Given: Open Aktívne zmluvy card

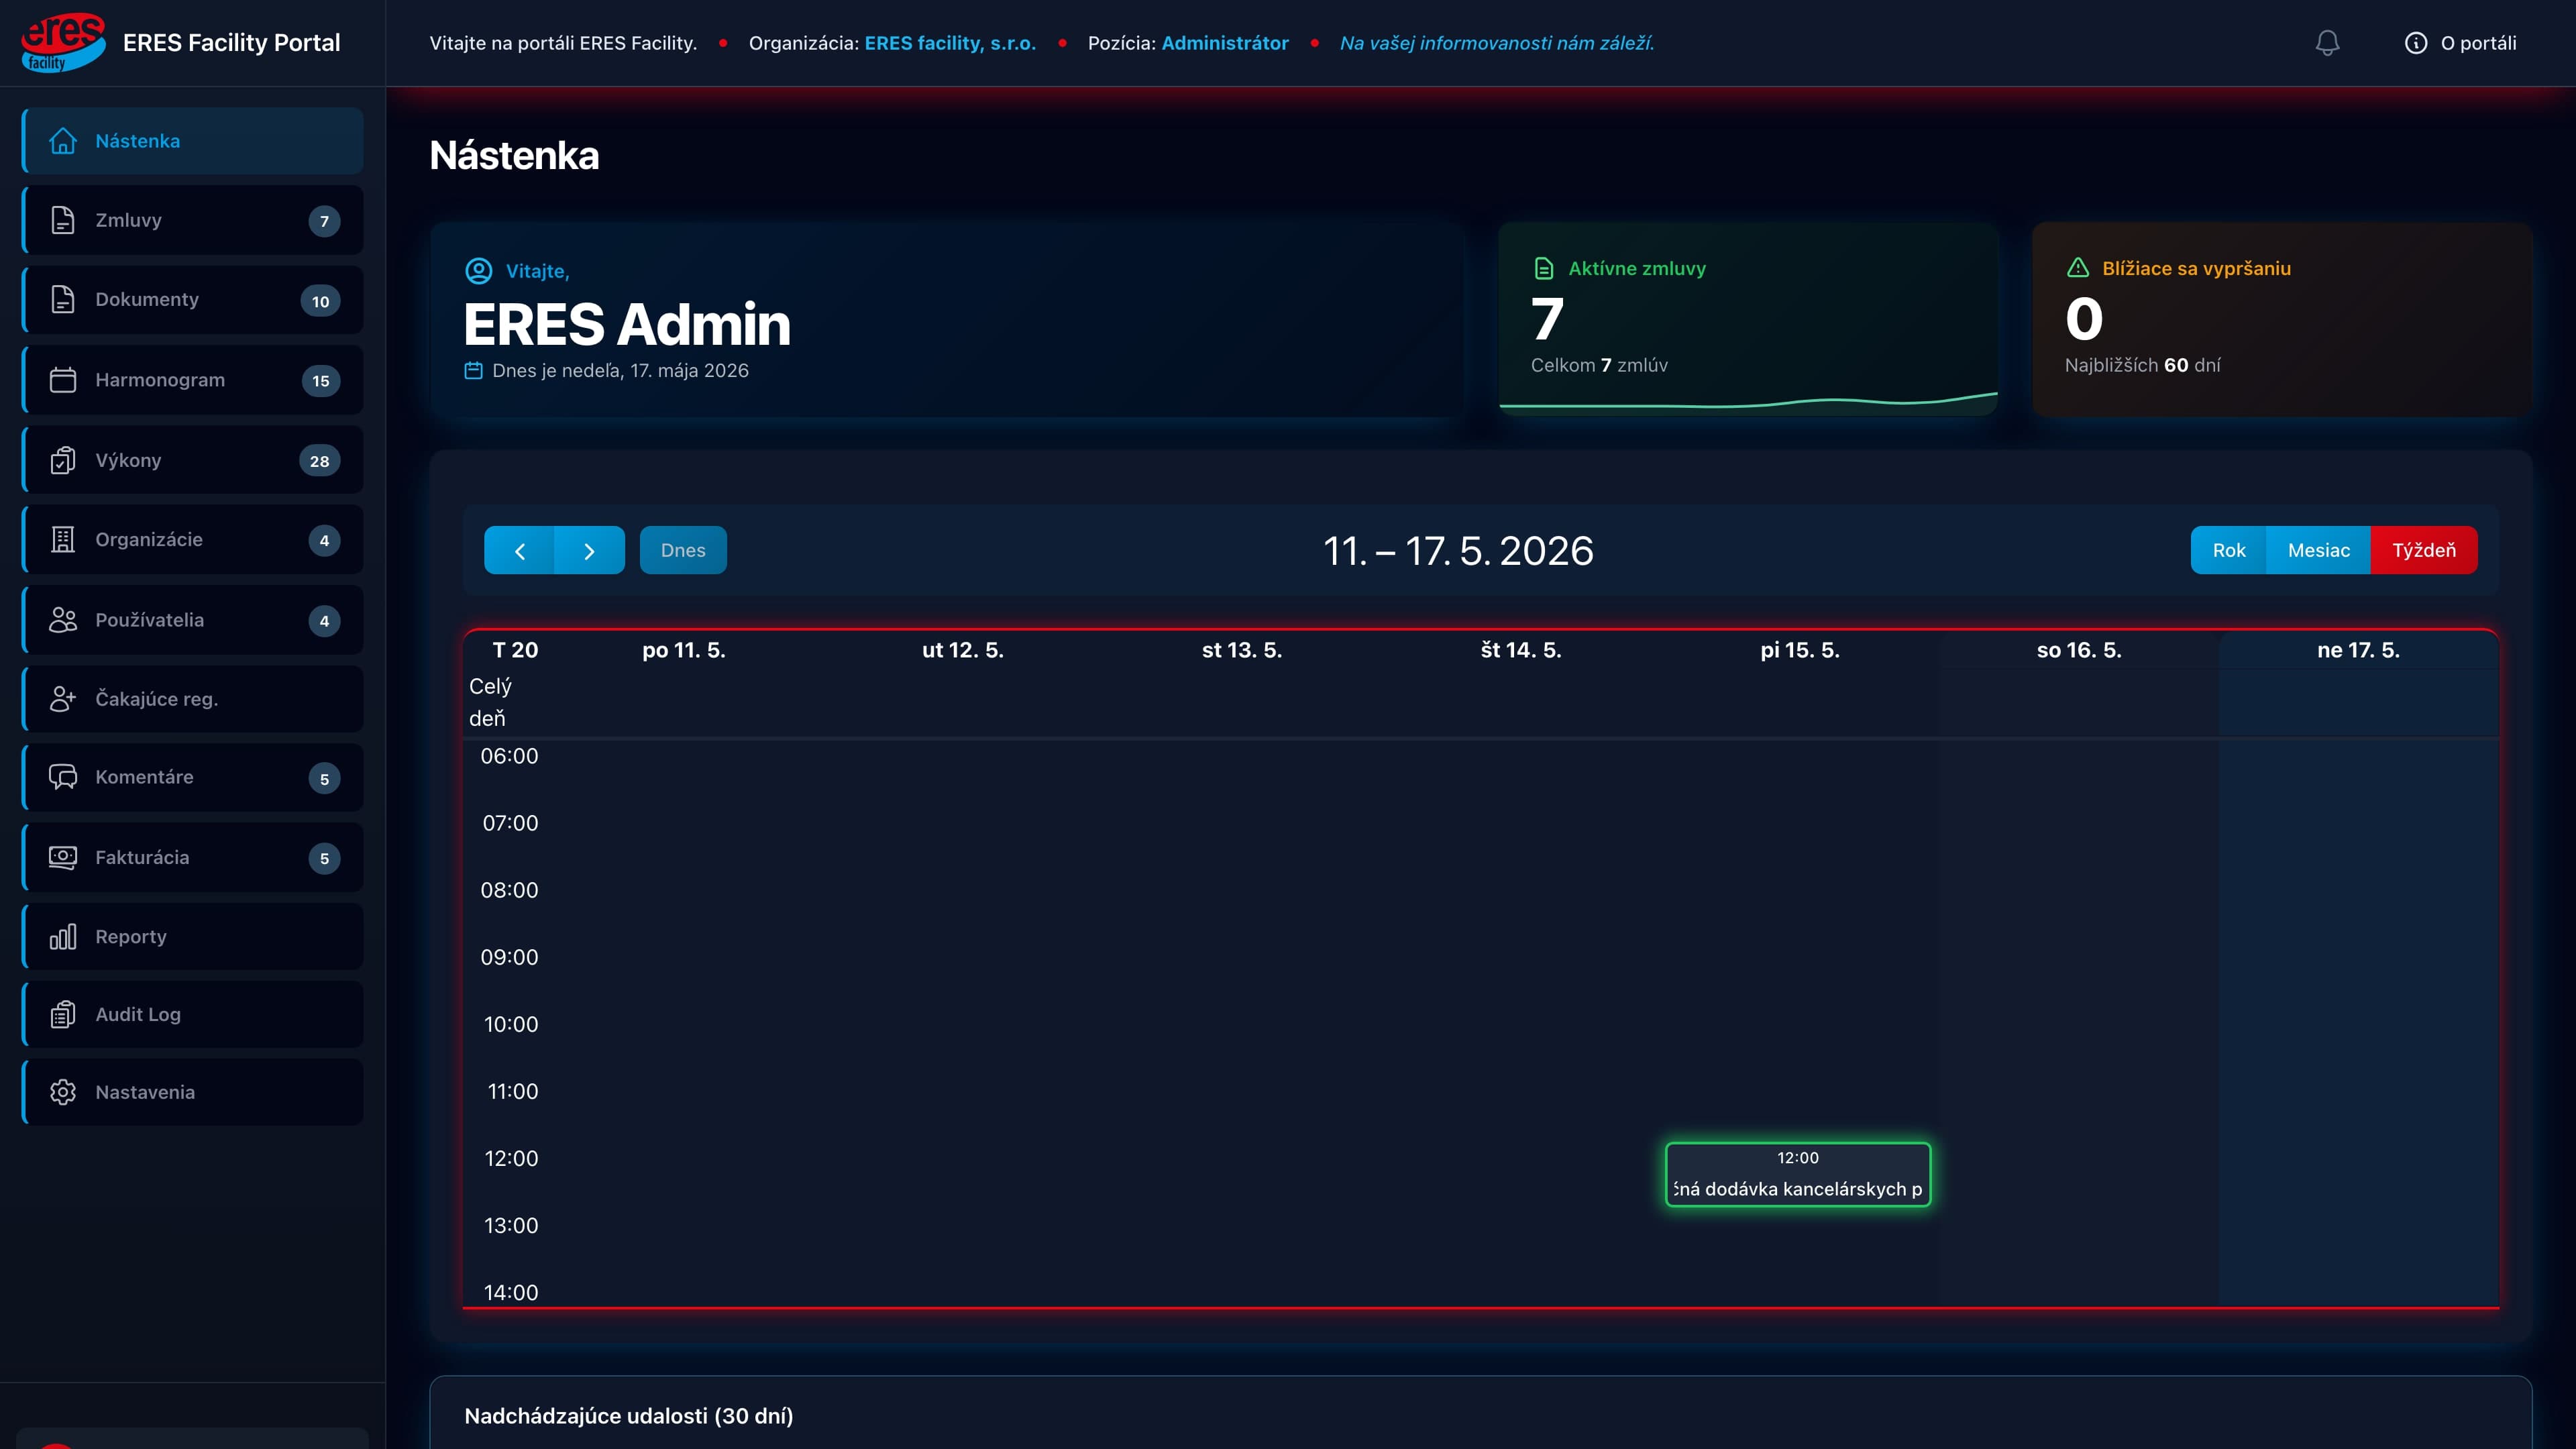Looking at the screenshot, I should click(1748, 318).
